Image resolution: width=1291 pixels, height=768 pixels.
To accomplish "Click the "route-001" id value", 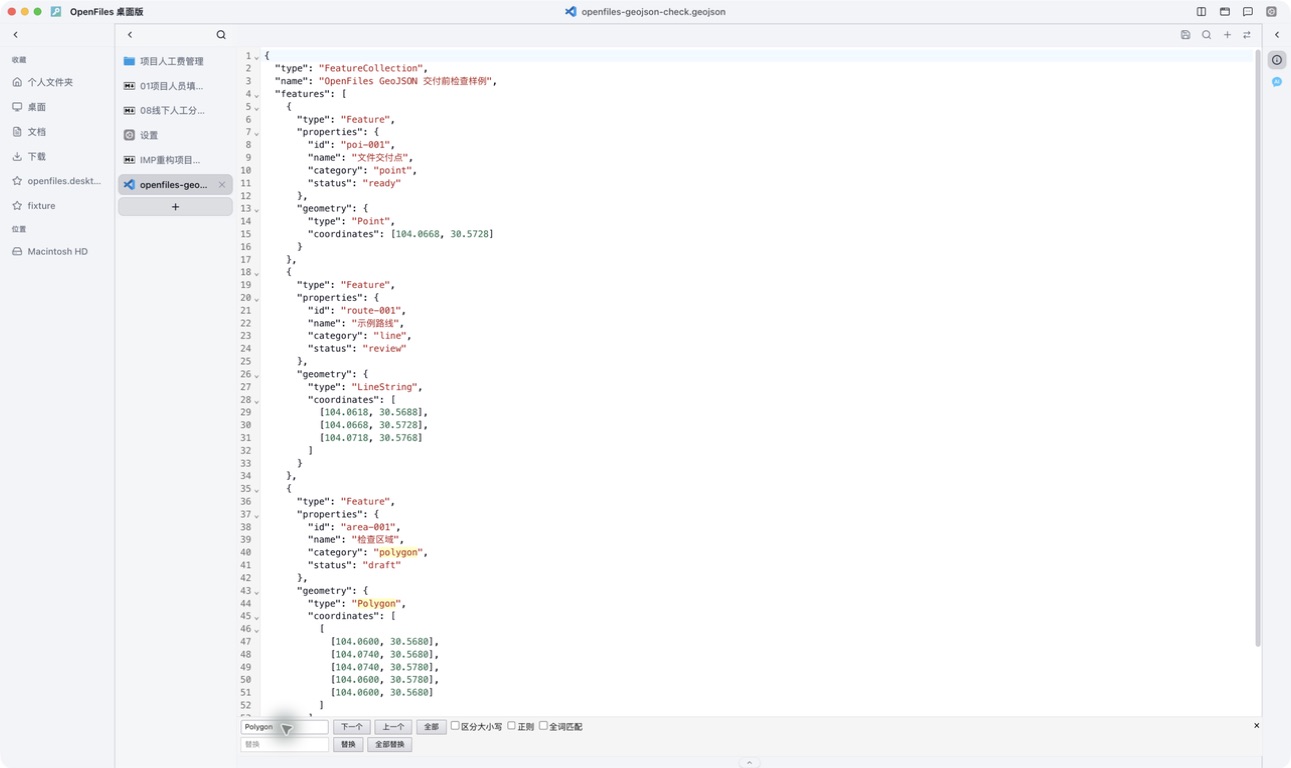I will click(372, 311).
